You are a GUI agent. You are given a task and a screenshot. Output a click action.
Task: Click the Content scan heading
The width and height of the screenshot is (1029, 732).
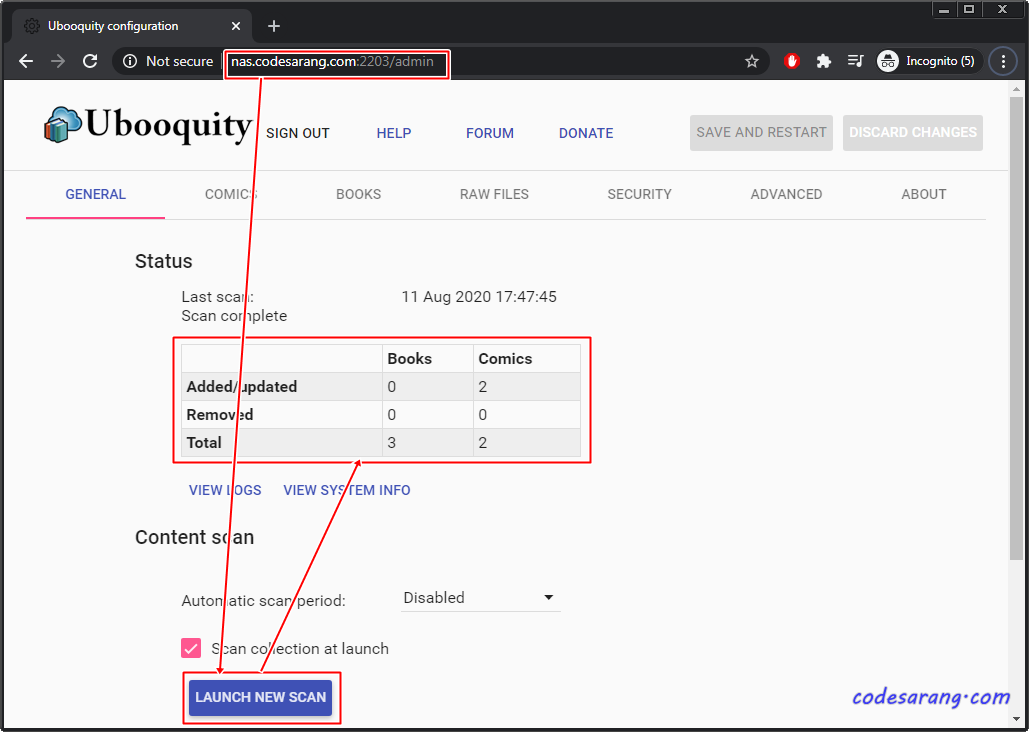(x=194, y=538)
